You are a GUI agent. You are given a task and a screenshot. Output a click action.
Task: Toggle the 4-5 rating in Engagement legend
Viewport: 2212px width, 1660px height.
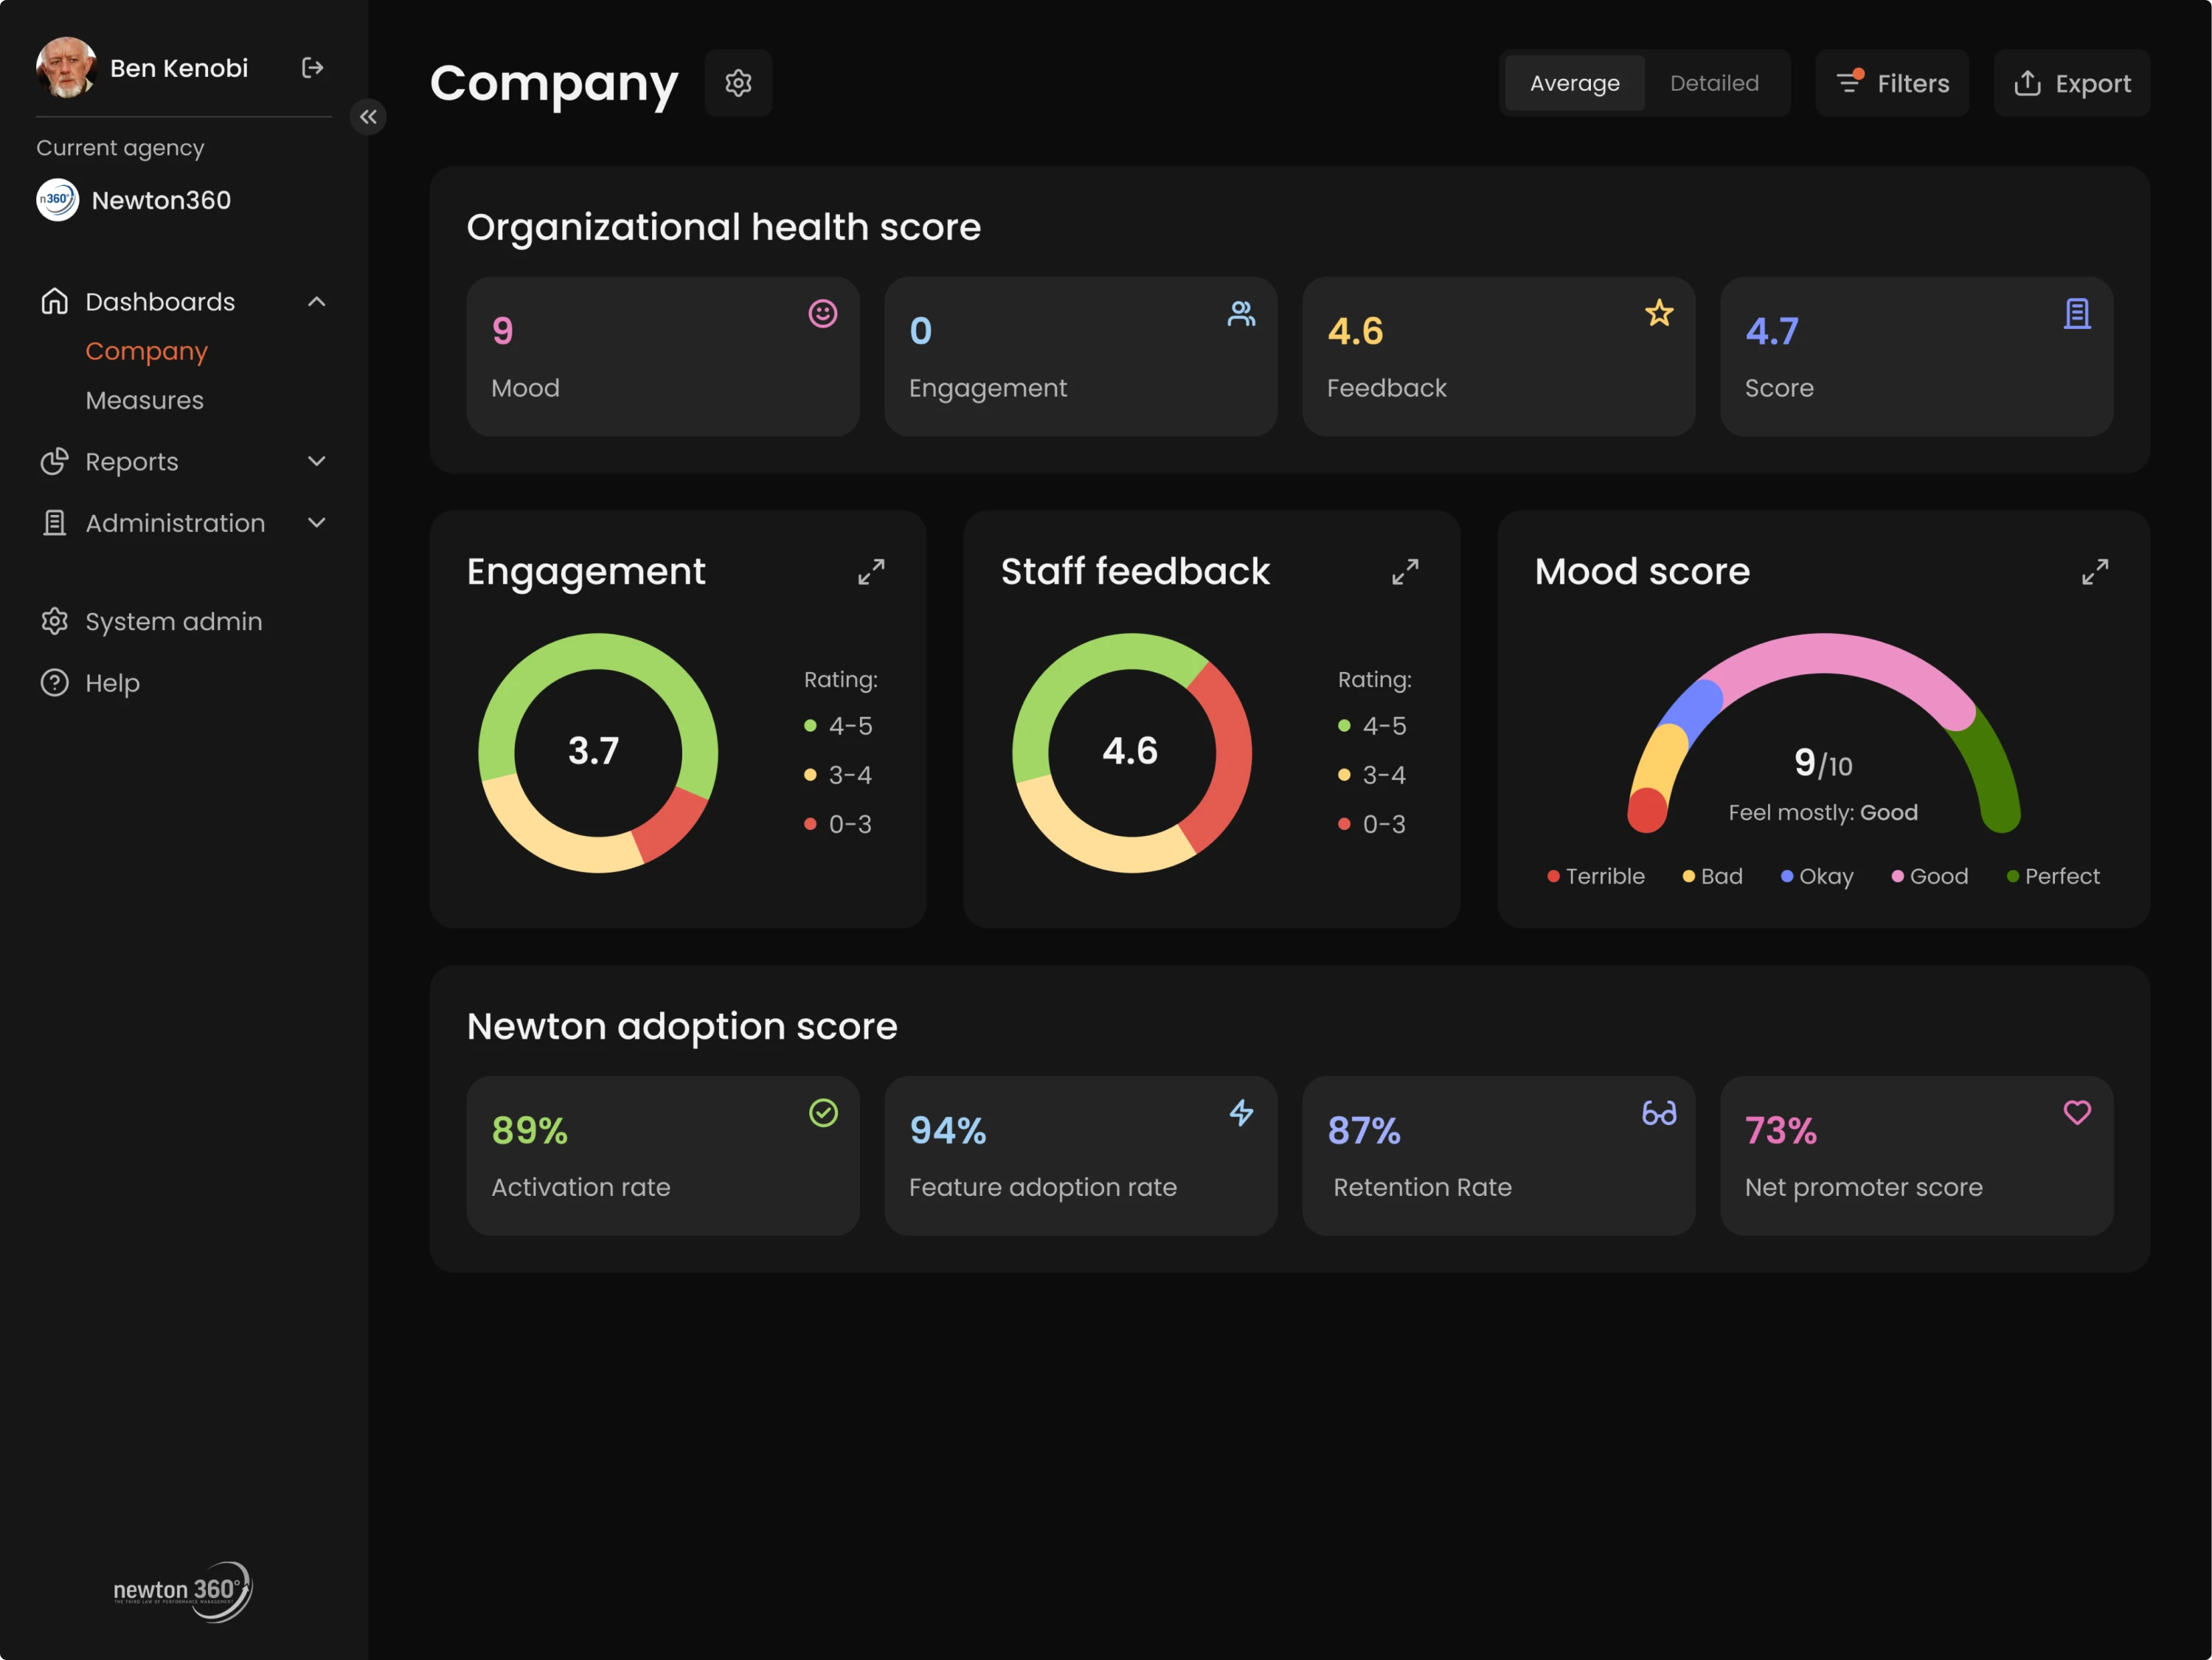click(x=838, y=726)
